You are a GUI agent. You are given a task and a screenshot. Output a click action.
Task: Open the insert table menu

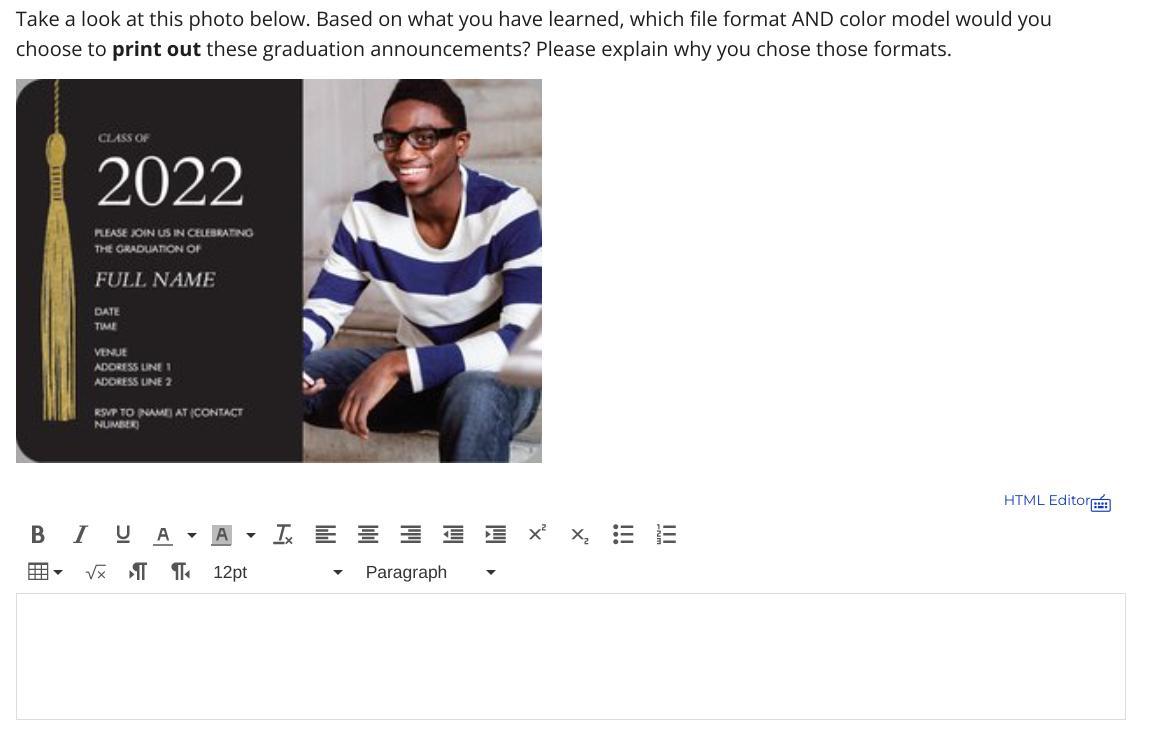[x=45, y=572]
